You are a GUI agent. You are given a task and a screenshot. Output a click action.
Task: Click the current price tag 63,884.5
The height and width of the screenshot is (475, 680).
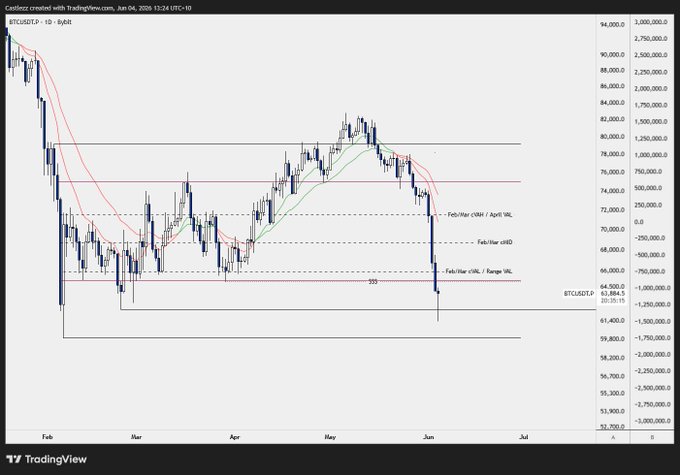click(613, 294)
